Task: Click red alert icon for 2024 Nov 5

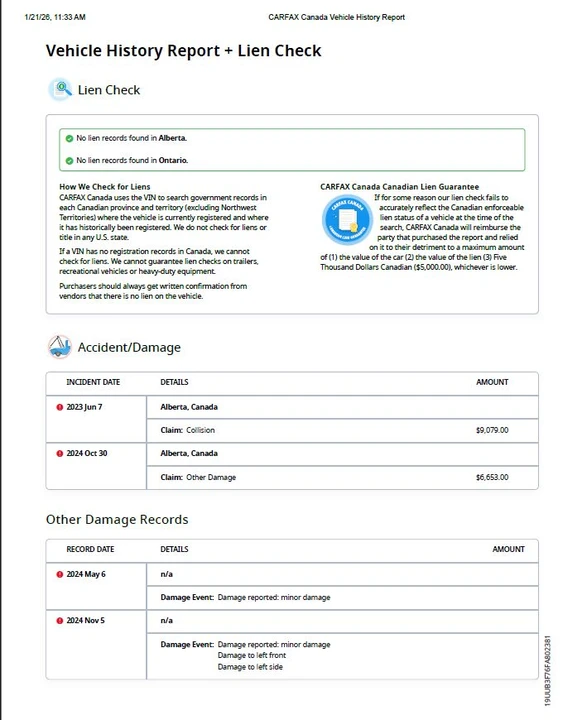Action: (60, 621)
